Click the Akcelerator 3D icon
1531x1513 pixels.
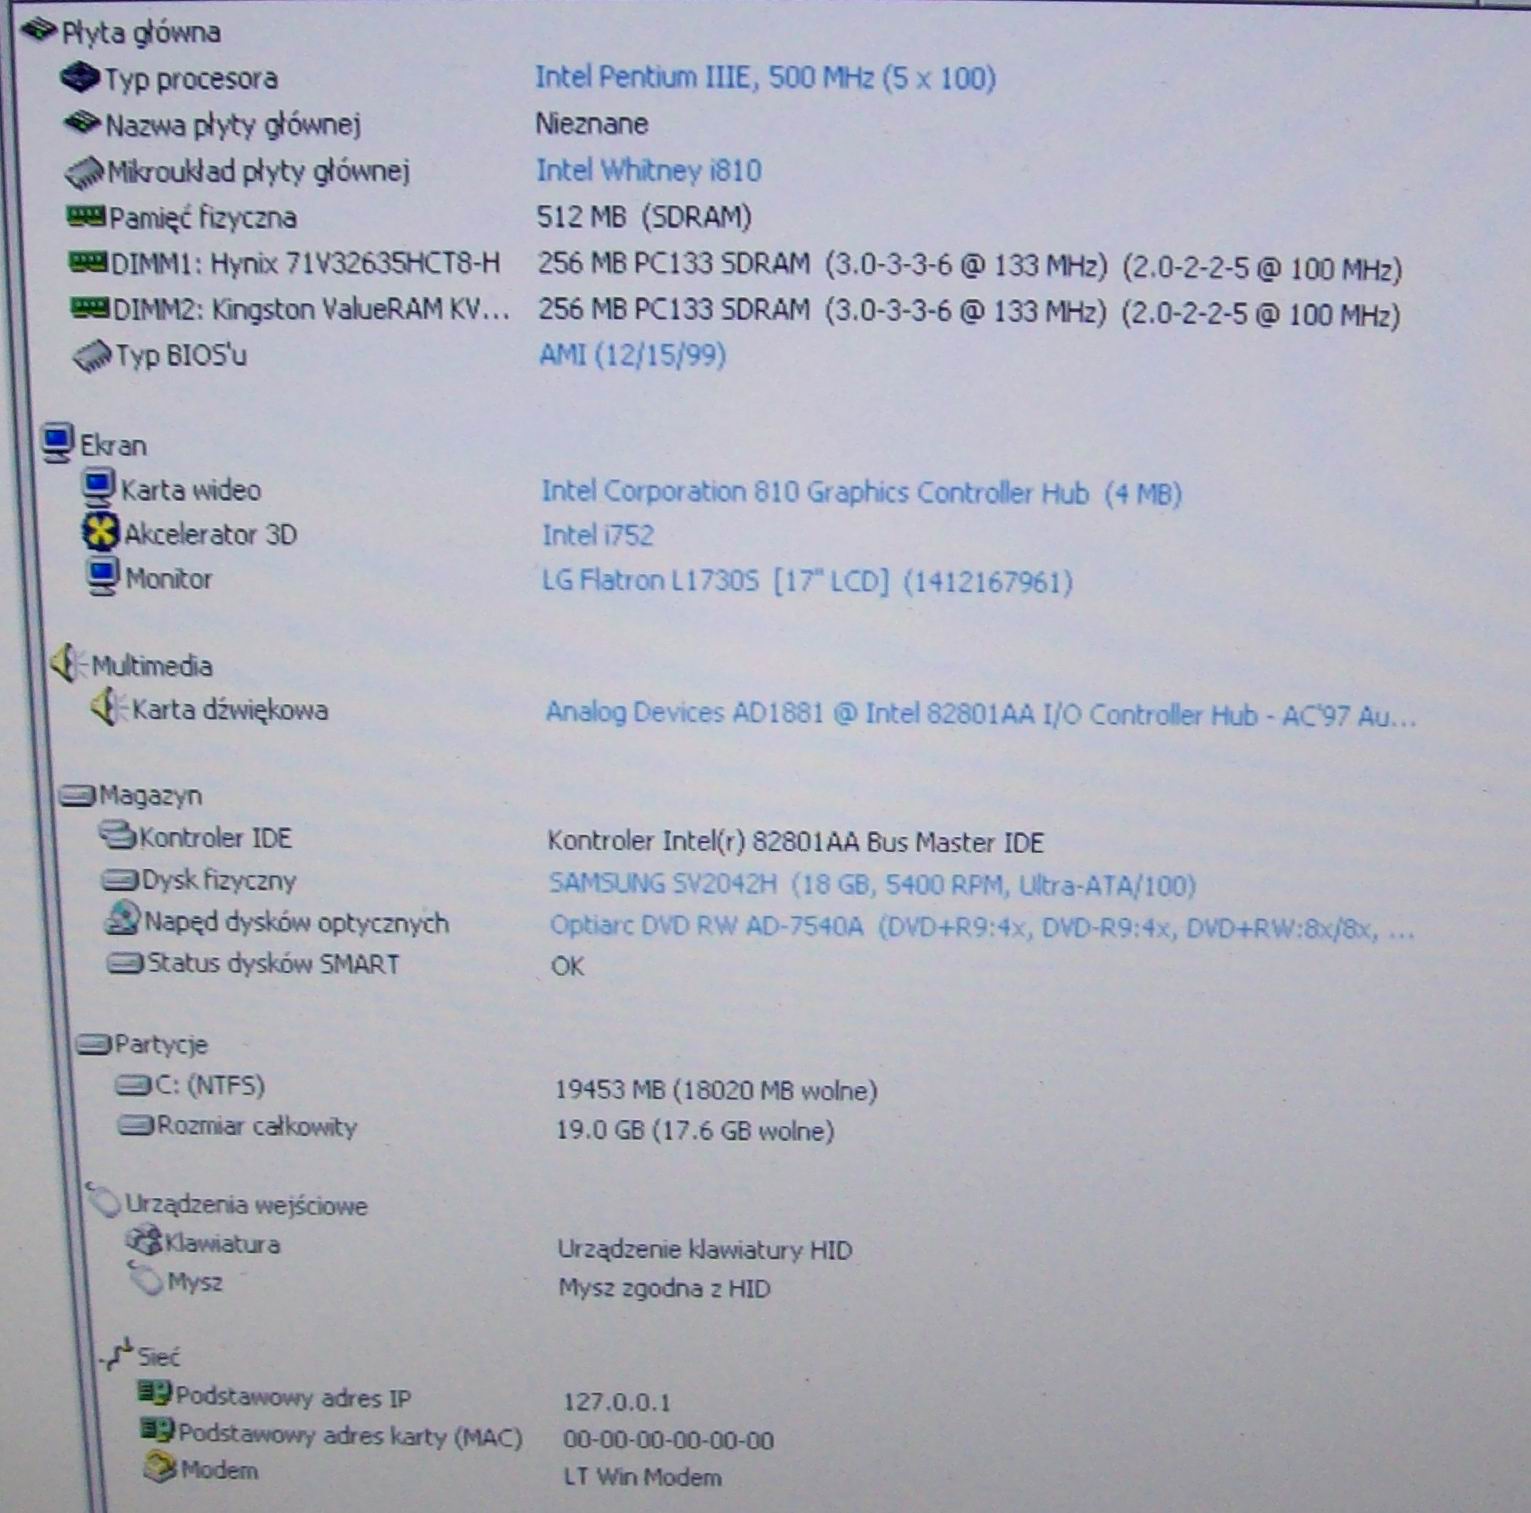click(100, 532)
